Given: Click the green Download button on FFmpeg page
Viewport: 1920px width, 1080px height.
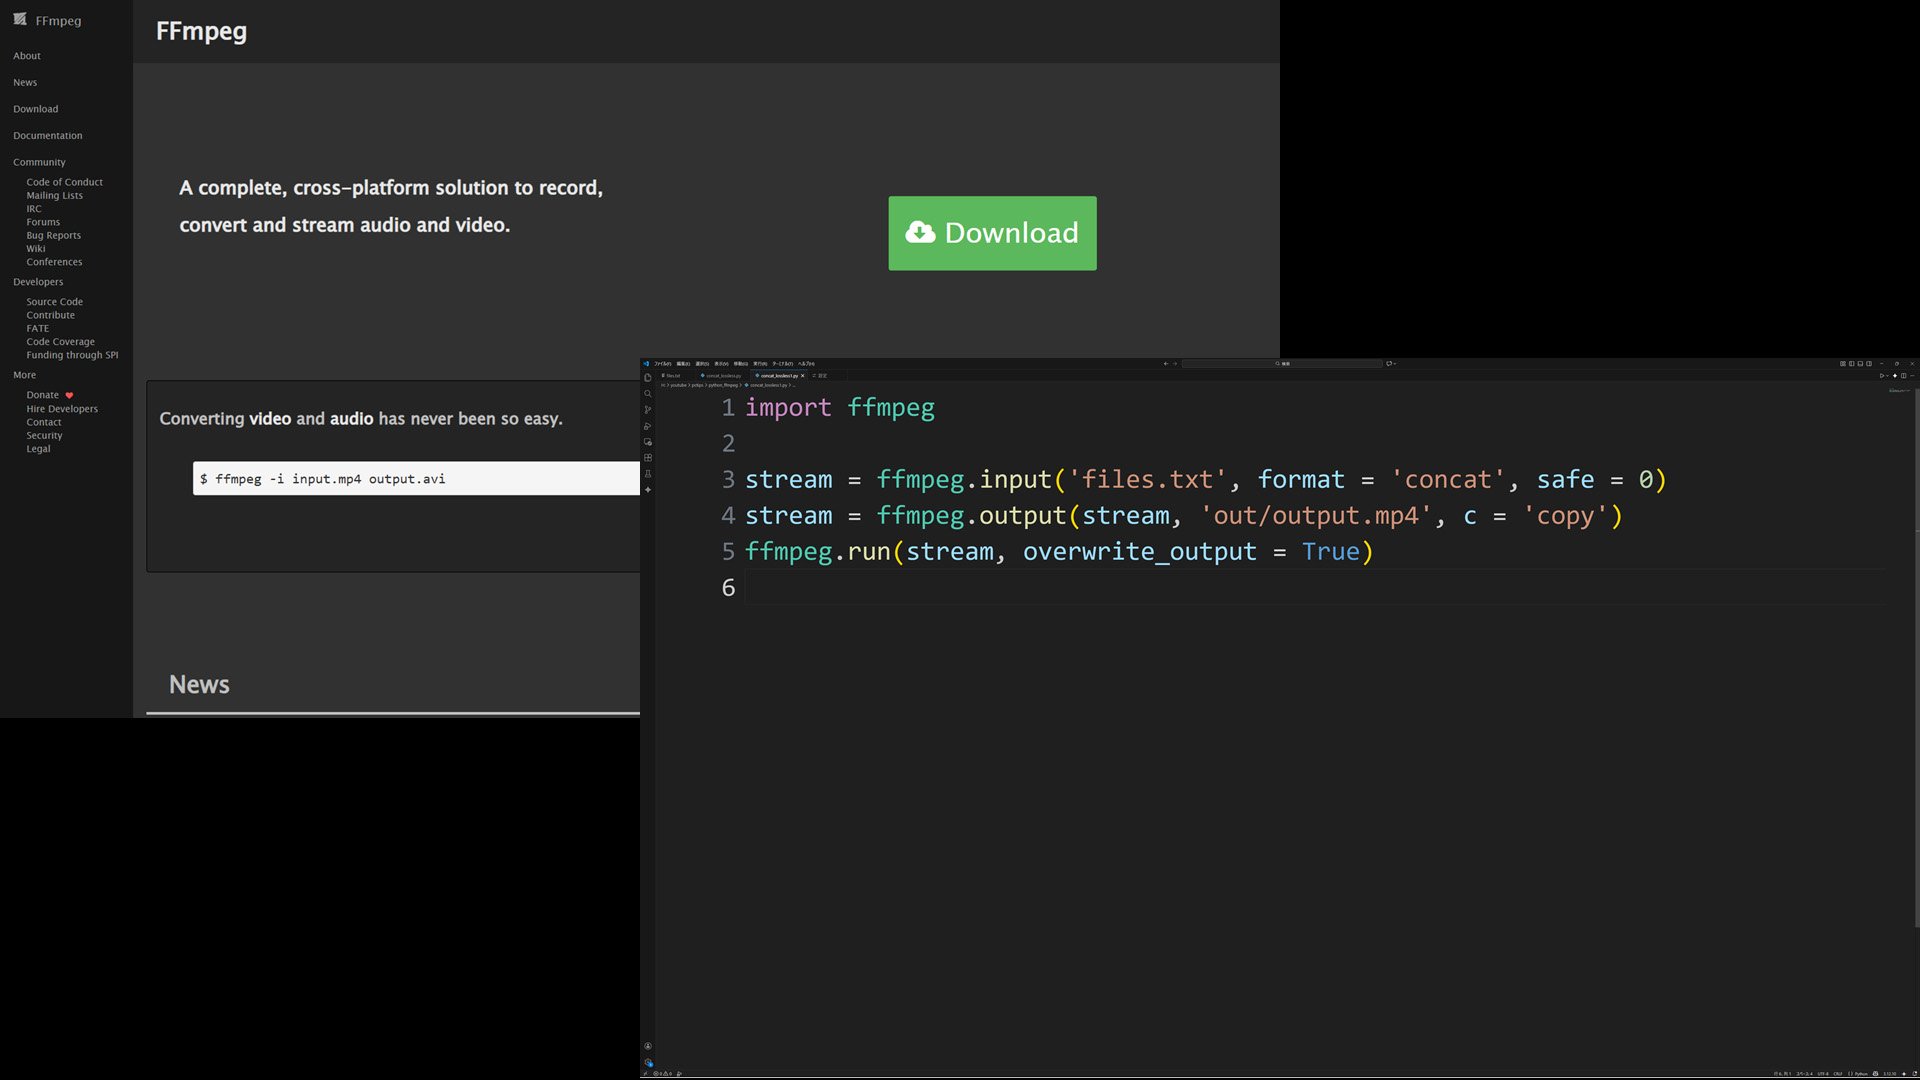Looking at the screenshot, I should pos(992,233).
